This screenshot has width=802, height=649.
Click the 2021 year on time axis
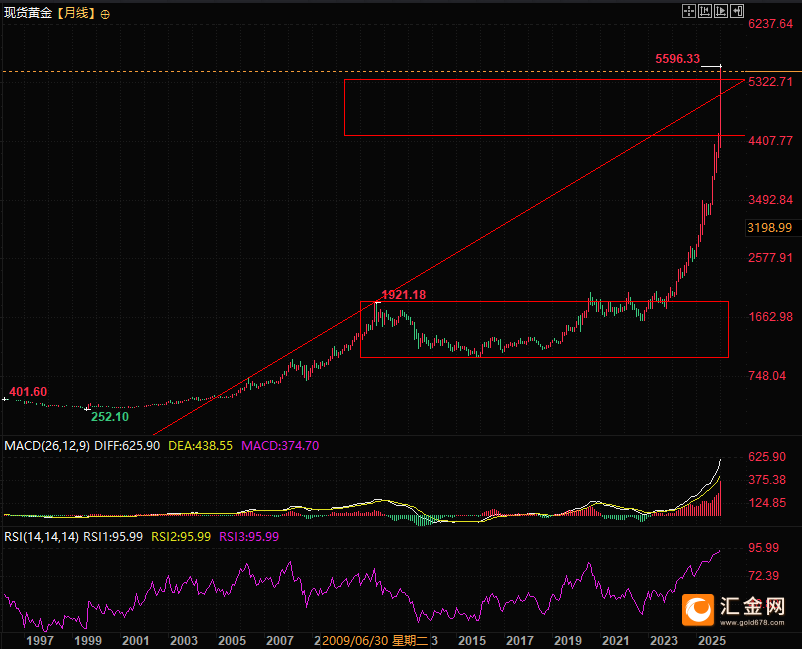(x=615, y=641)
